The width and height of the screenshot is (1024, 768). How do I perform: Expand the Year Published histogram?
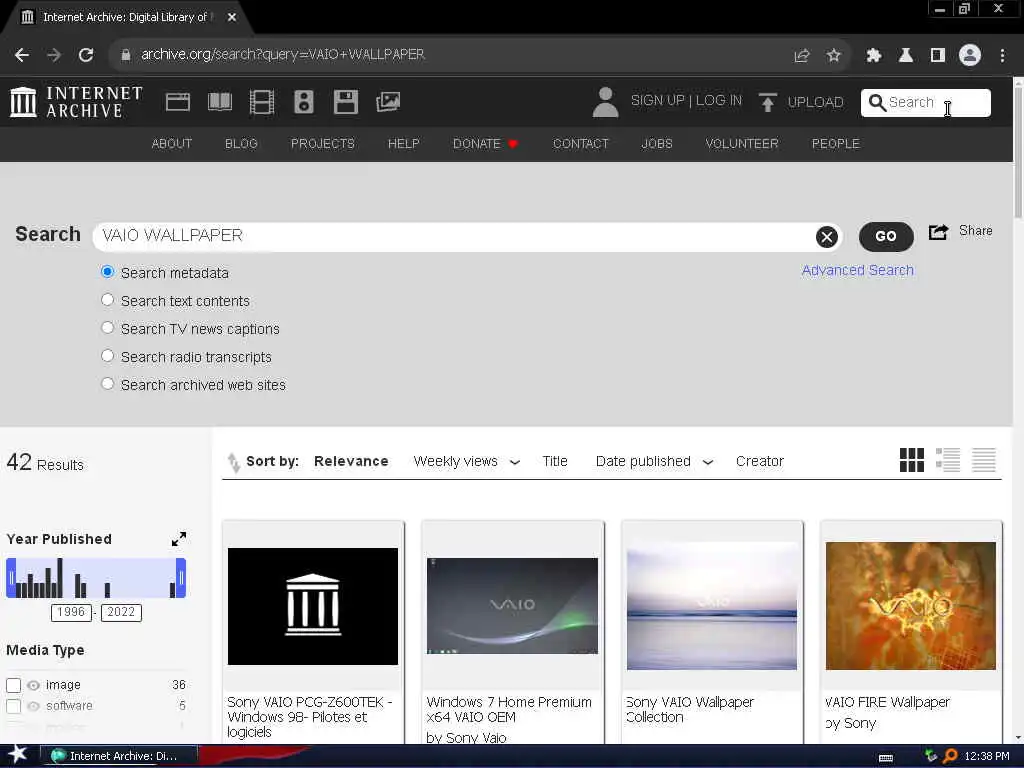click(x=178, y=539)
